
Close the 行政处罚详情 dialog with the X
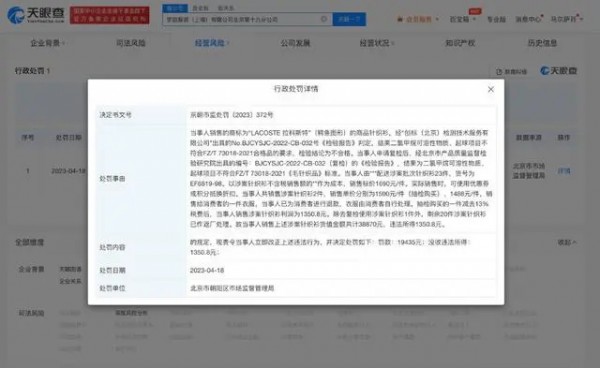(x=491, y=89)
